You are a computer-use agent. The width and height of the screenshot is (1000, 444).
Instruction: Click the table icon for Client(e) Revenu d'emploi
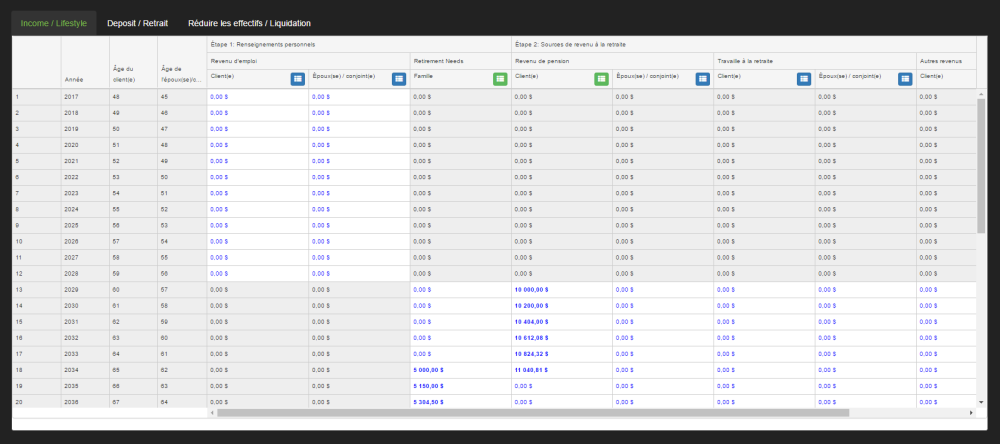297,78
